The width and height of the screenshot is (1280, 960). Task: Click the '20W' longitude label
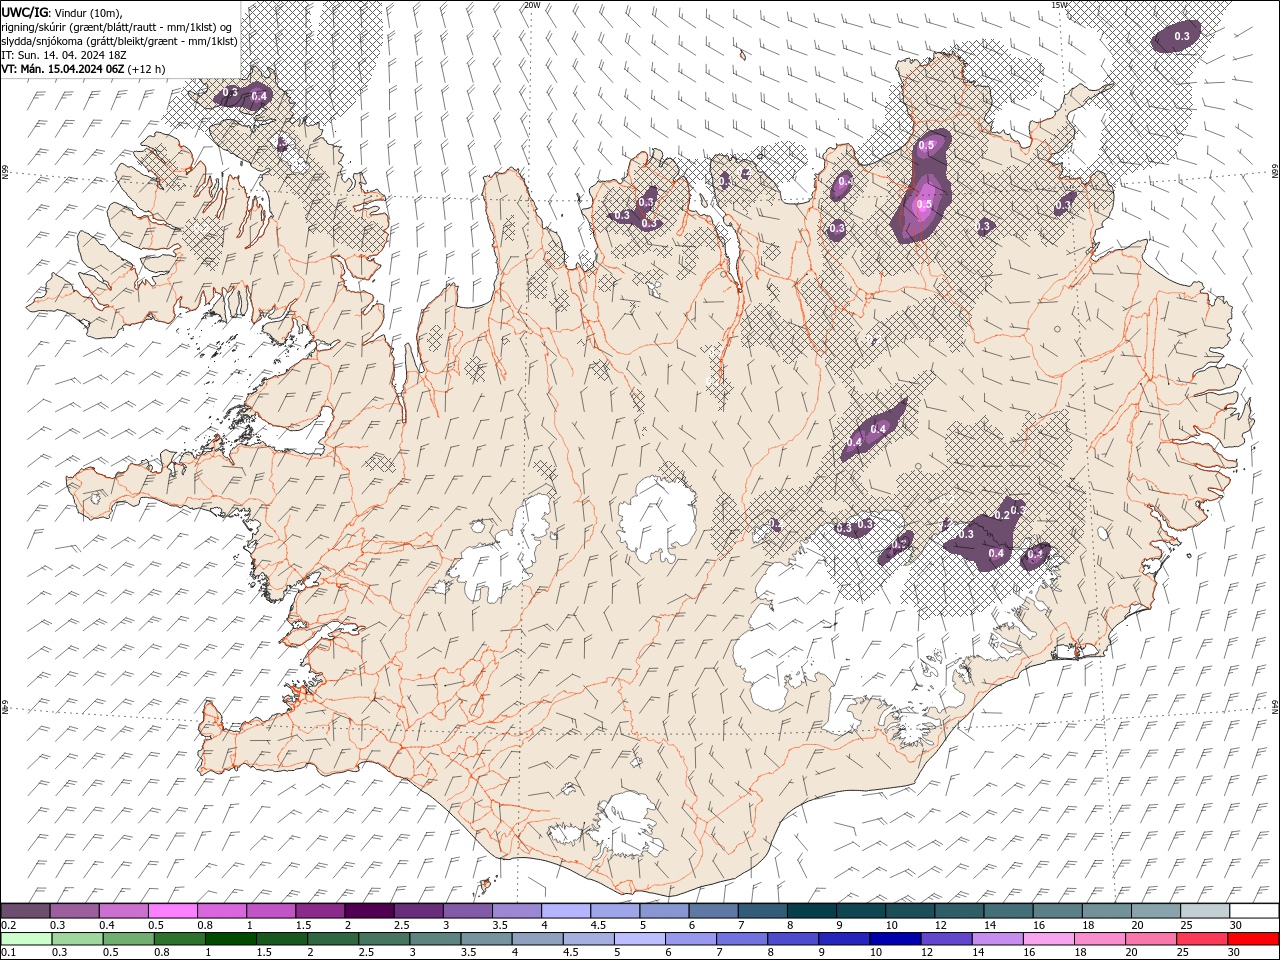point(532,5)
